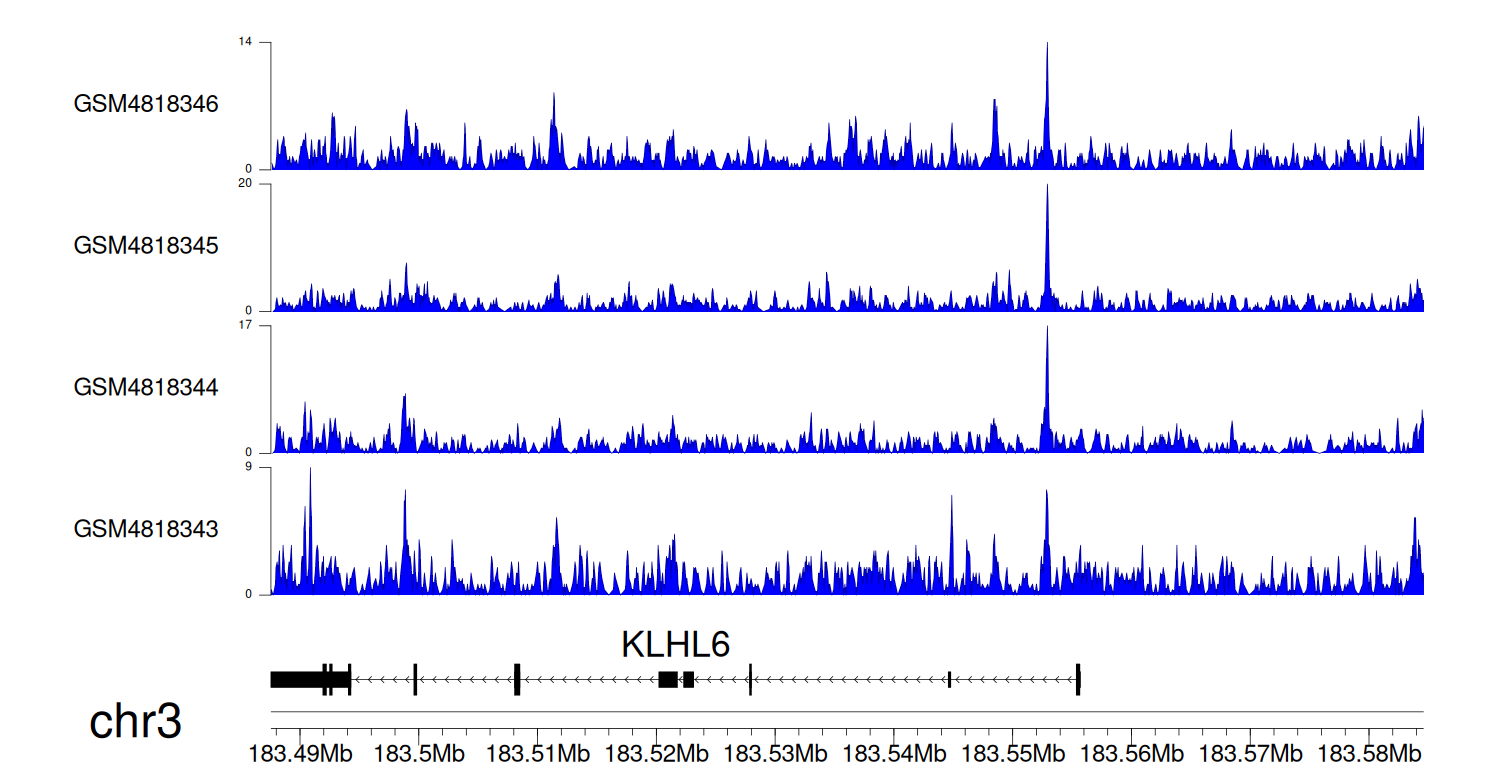Select the large leftmost KLHL6 exon block
The image size is (1500, 780).
click(x=296, y=680)
